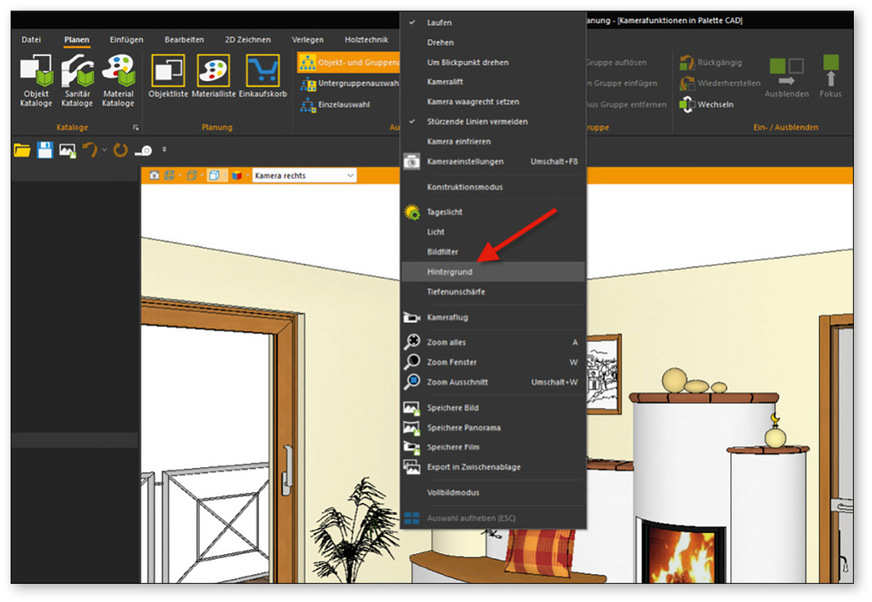The image size is (872, 602).
Task: Click the yellow open folder icon
Action: (x=22, y=150)
